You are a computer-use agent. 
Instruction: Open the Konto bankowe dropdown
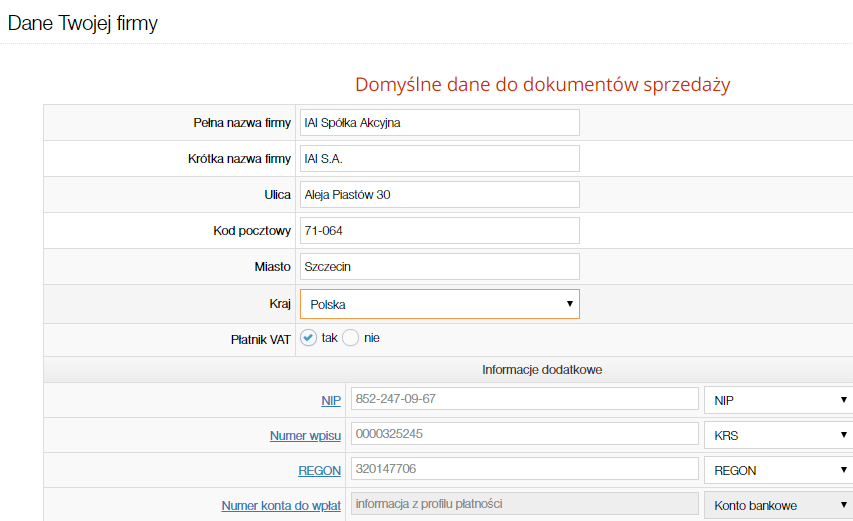(x=780, y=505)
